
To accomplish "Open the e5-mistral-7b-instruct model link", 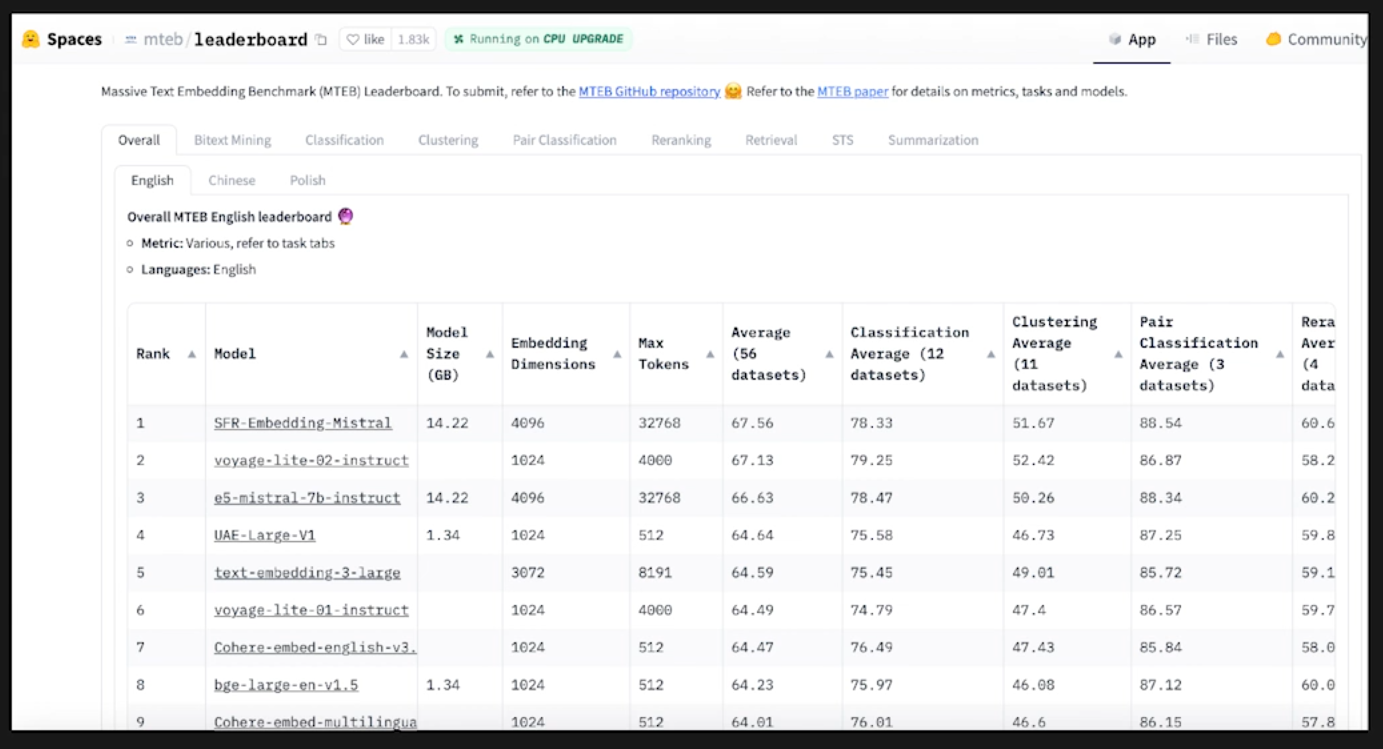I will click(307, 498).
